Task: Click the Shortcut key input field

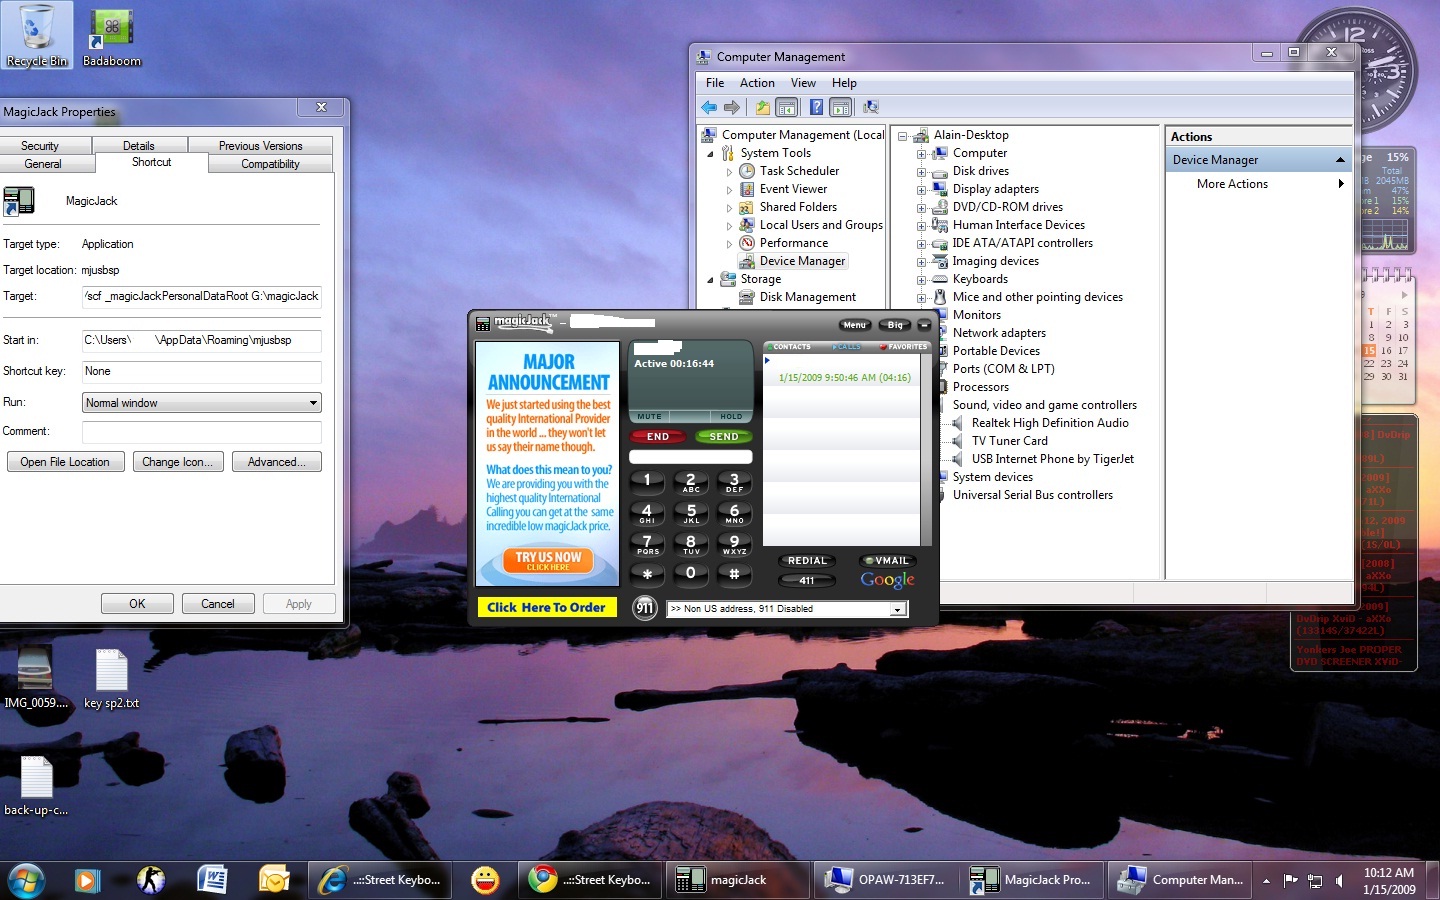Action: (201, 371)
